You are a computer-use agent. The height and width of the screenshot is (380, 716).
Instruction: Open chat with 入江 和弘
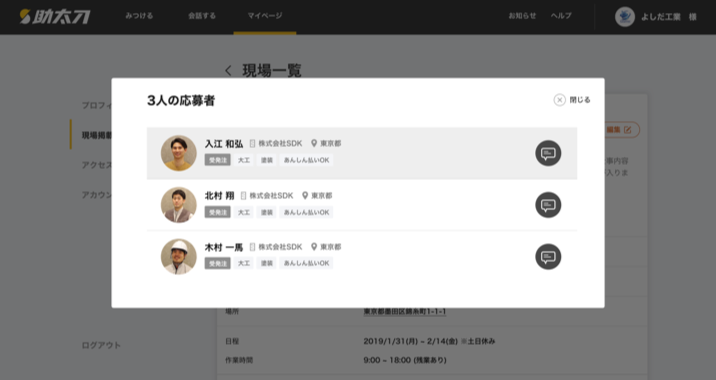click(548, 153)
